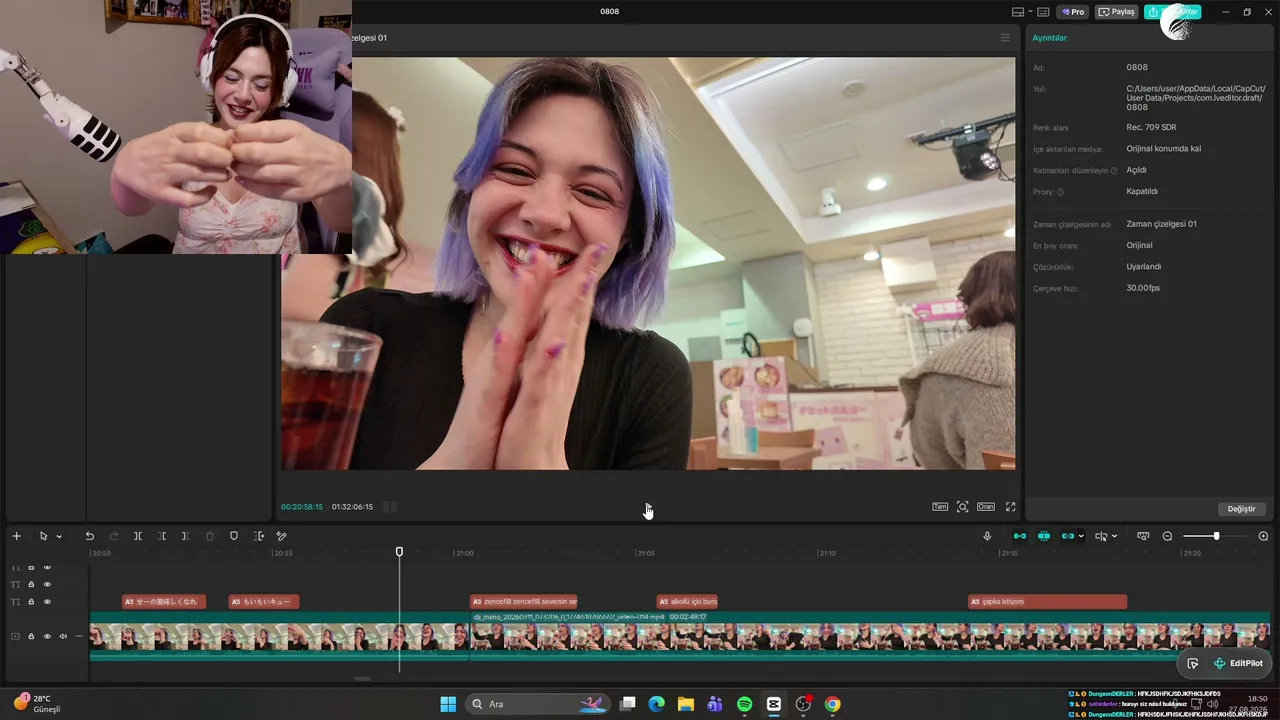
Task: Add a new track with the plus icon
Action: click(16, 536)
